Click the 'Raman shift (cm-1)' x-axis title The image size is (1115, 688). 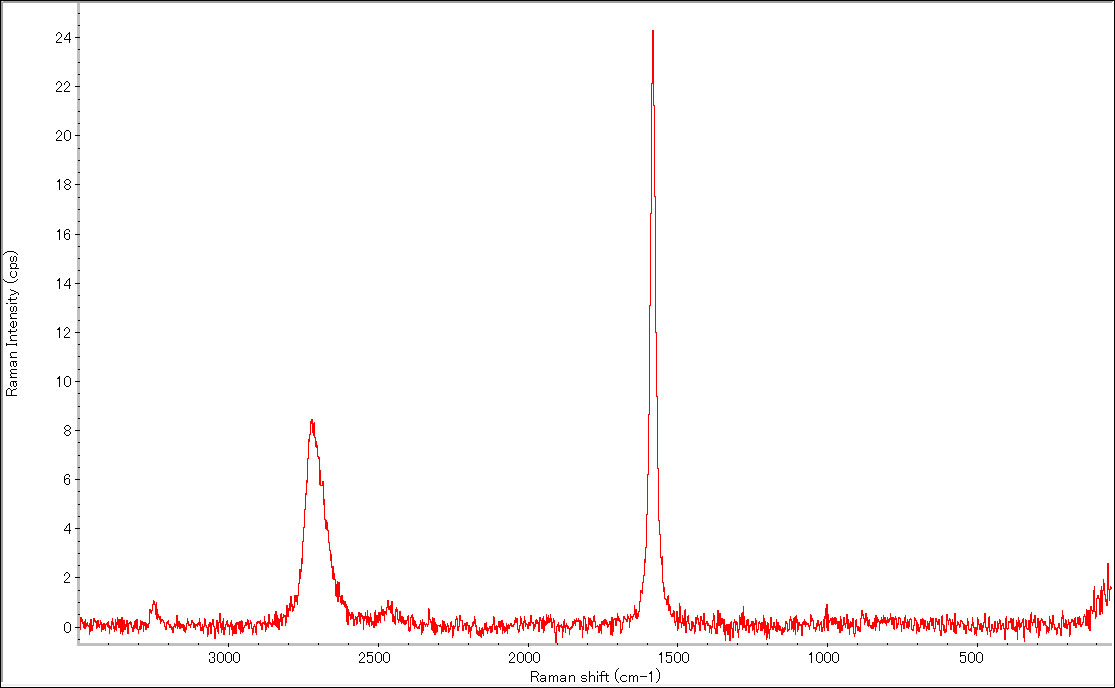(594, 677)
